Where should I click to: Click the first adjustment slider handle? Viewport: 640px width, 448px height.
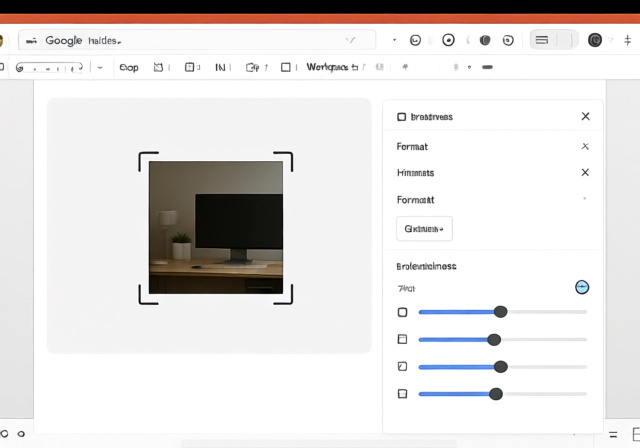coord(501,312)
